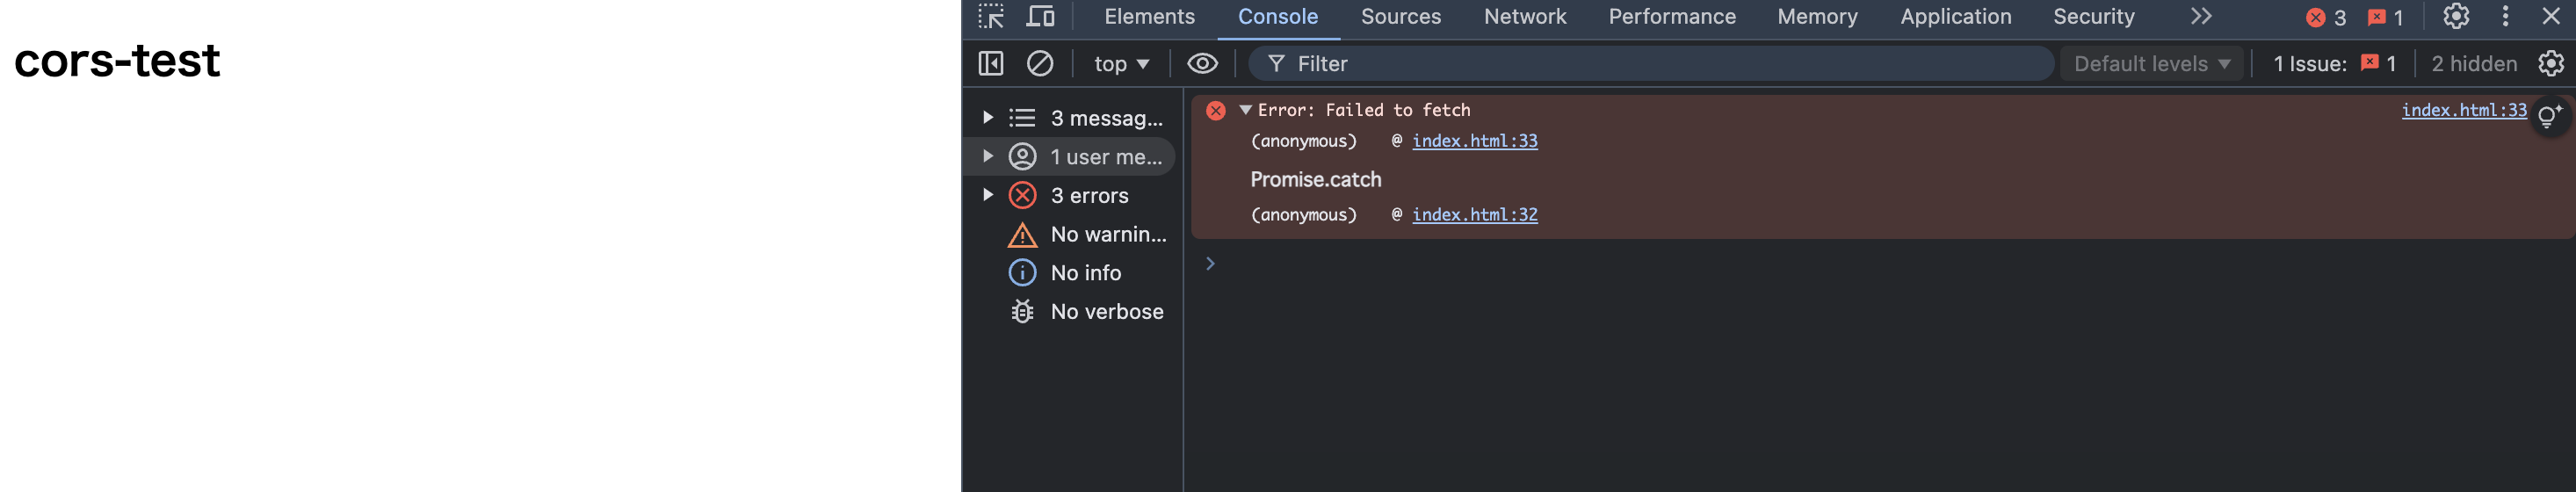Open the three-dot customize DevTools menu

pyautogui.click(x=2505, y=17)
